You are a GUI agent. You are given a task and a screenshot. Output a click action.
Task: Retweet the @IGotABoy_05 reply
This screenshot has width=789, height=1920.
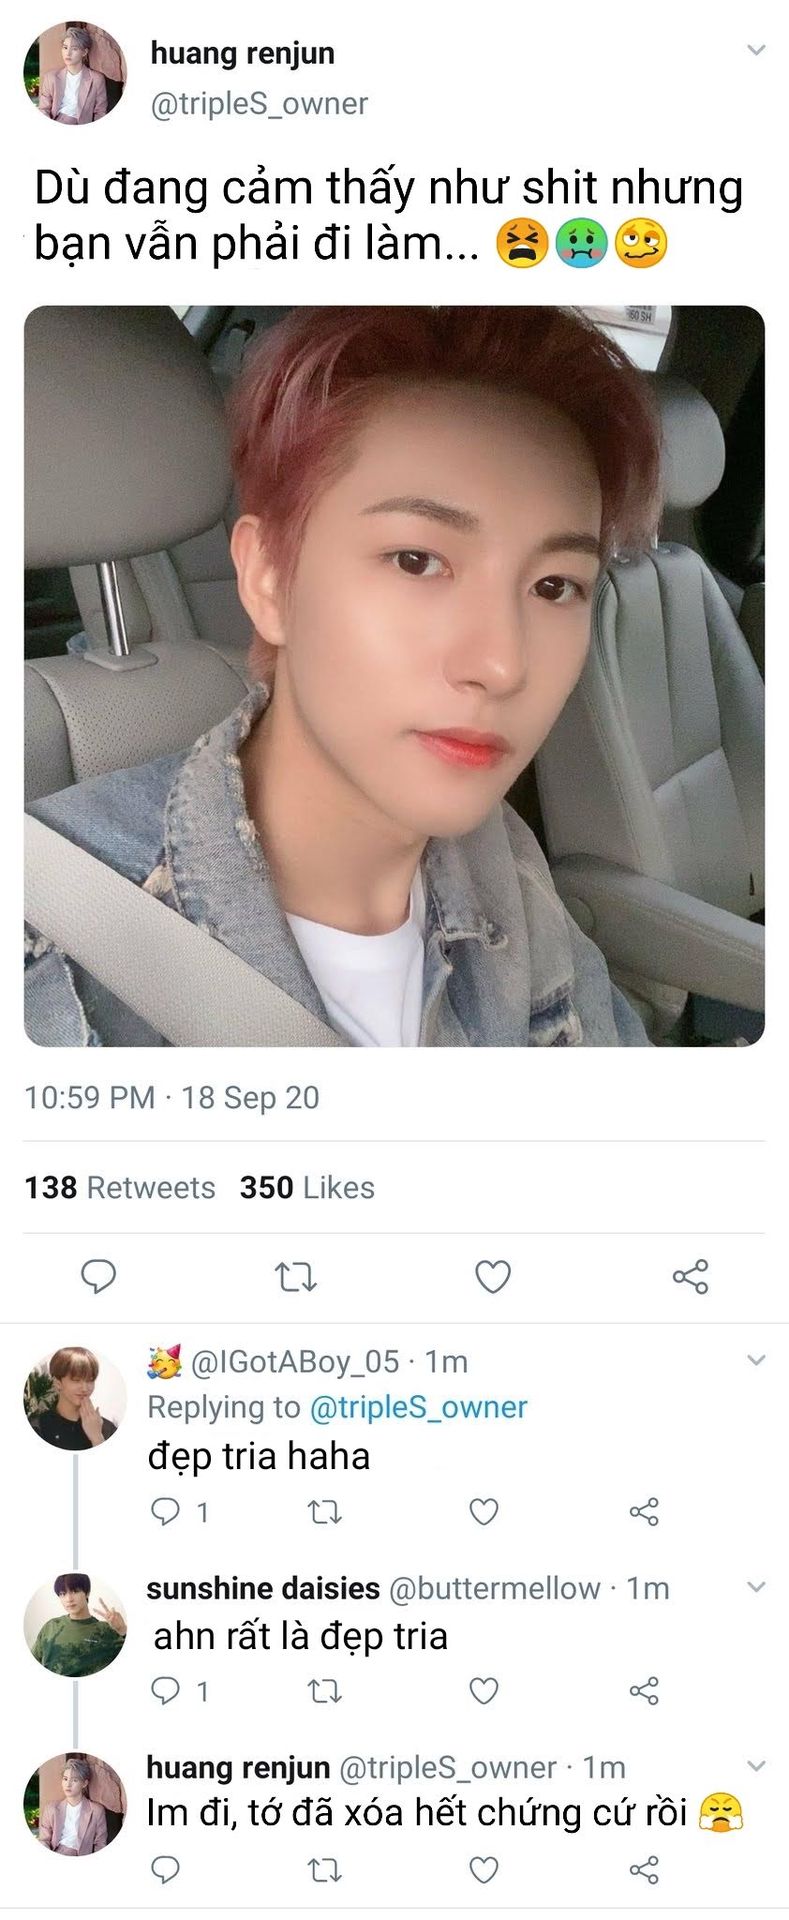(x=324, y=1512)
